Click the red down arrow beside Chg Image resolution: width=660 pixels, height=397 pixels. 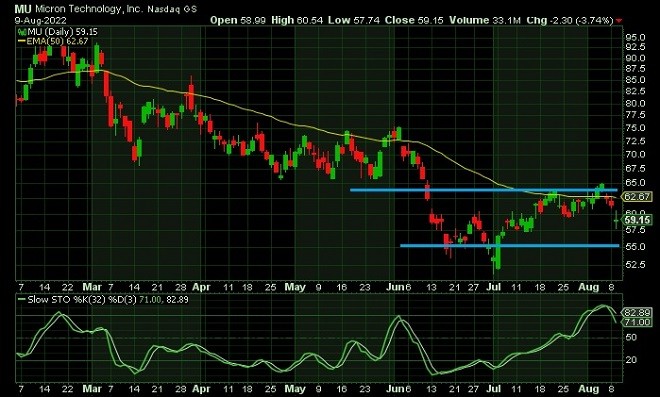(619, 20)
